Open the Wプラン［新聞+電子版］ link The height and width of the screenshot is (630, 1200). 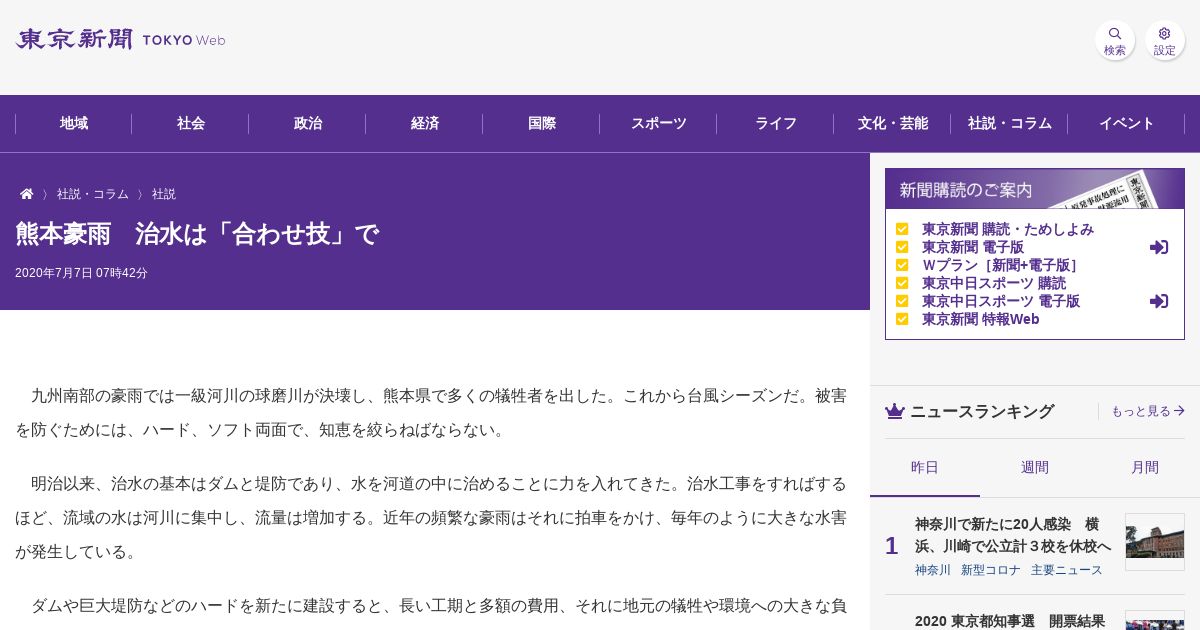1002,265
